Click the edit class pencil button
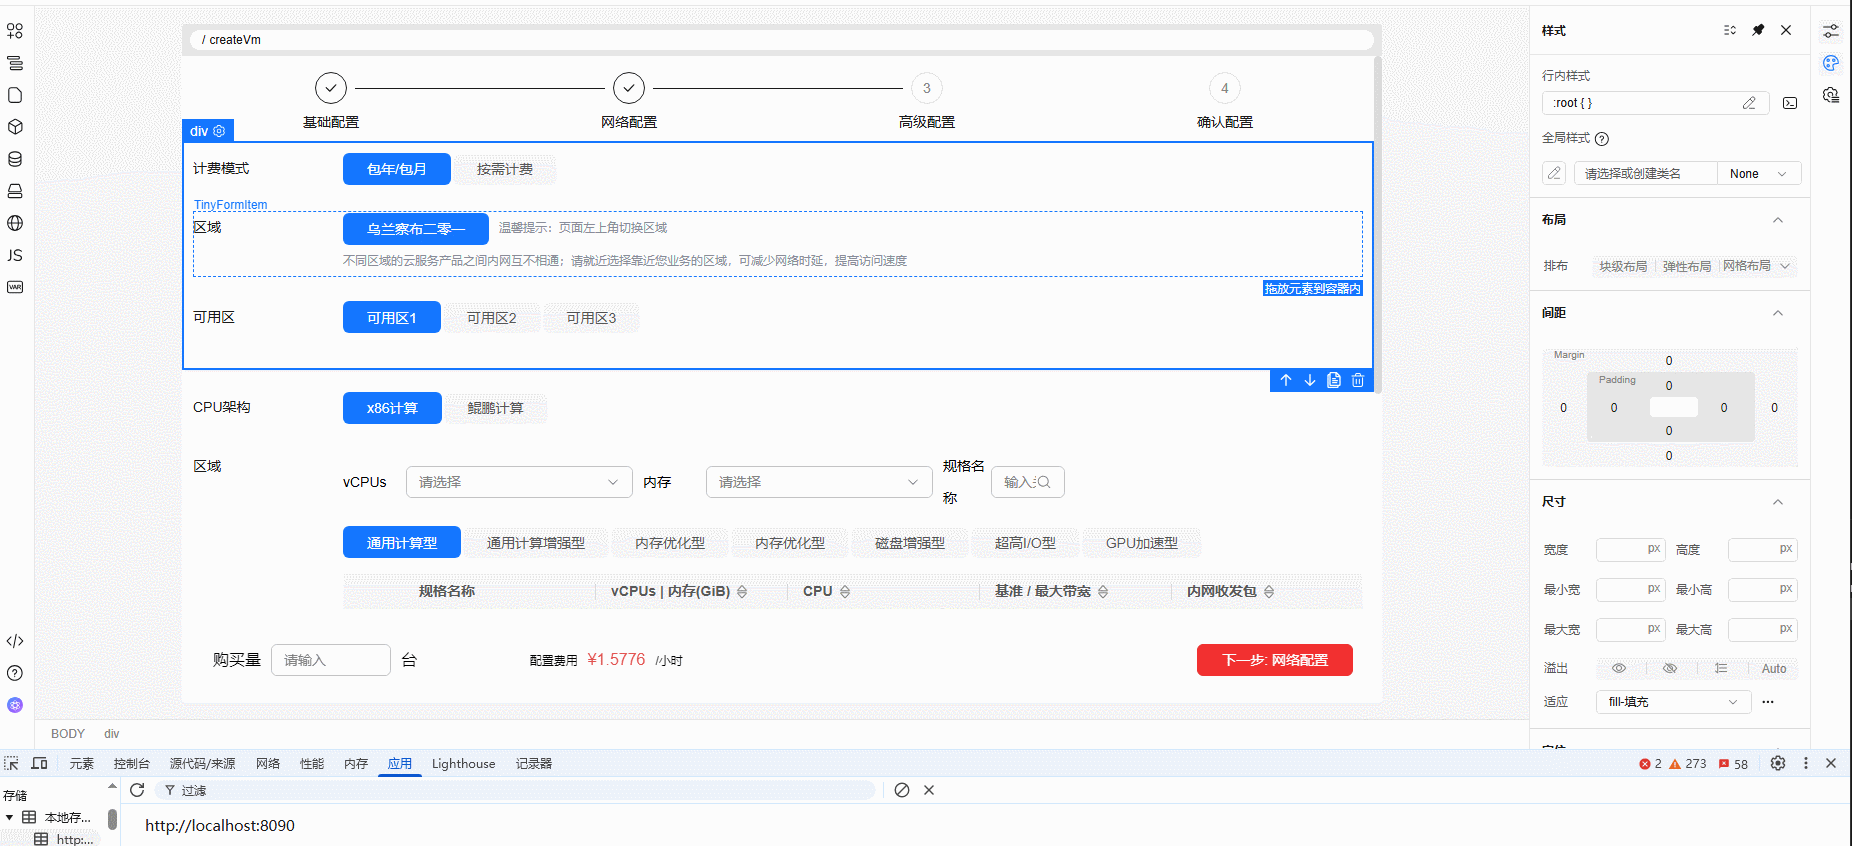This screenshot has height=846, width=1852. click(x=1554, y=173)
